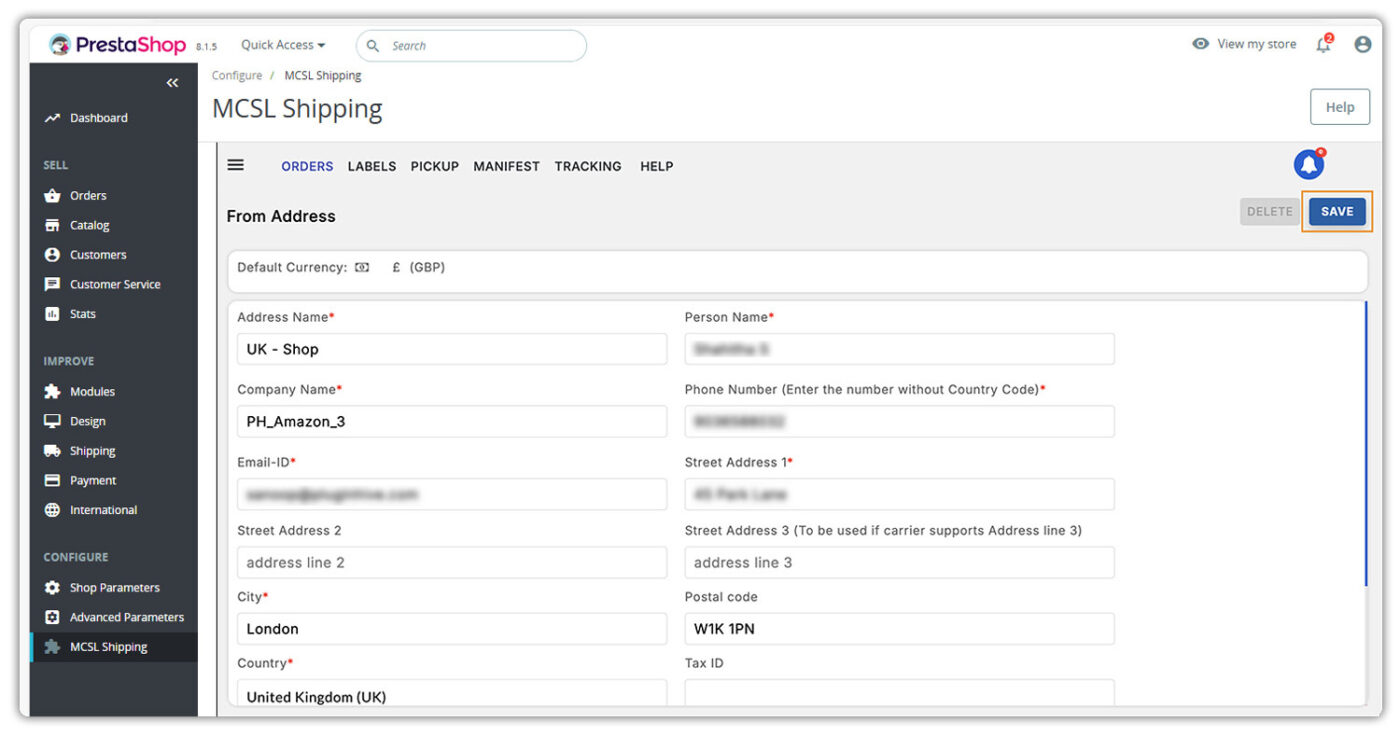This screenshot has width=1400, height=736.
Task: Click the International globe icon
Action: (x=52, y=510)
